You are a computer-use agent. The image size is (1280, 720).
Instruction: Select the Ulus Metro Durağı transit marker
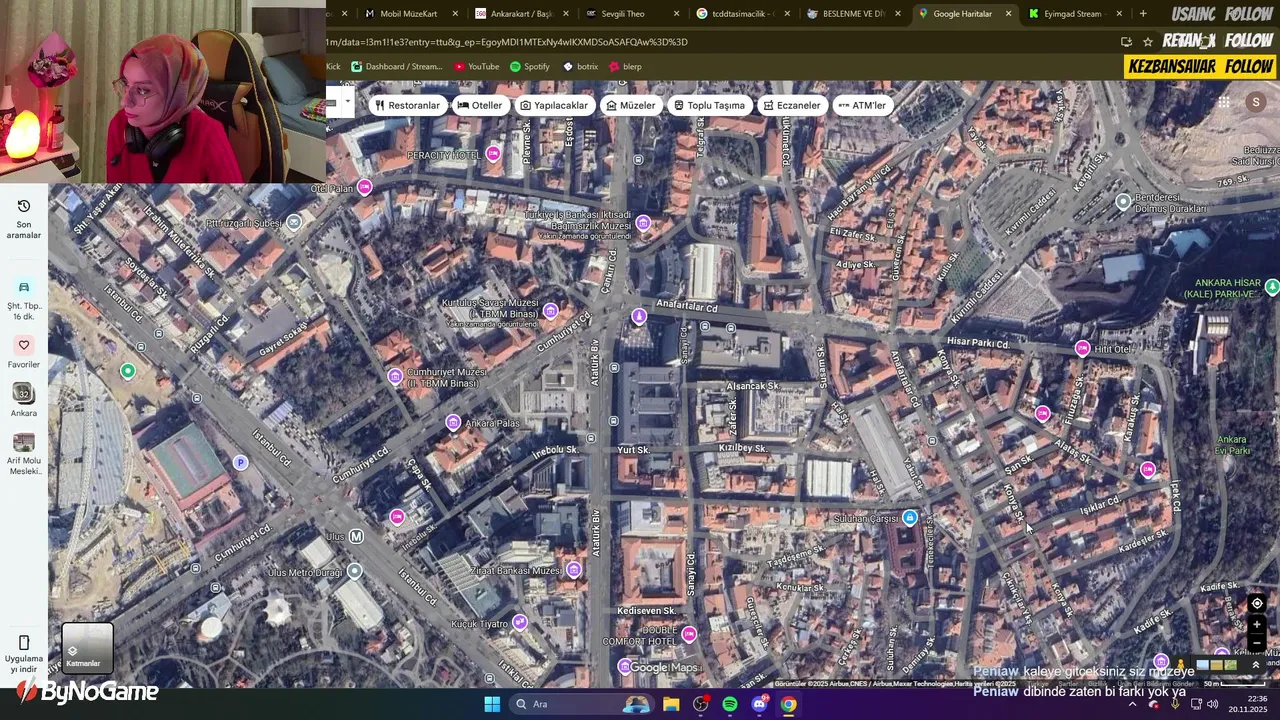(353, 572)
